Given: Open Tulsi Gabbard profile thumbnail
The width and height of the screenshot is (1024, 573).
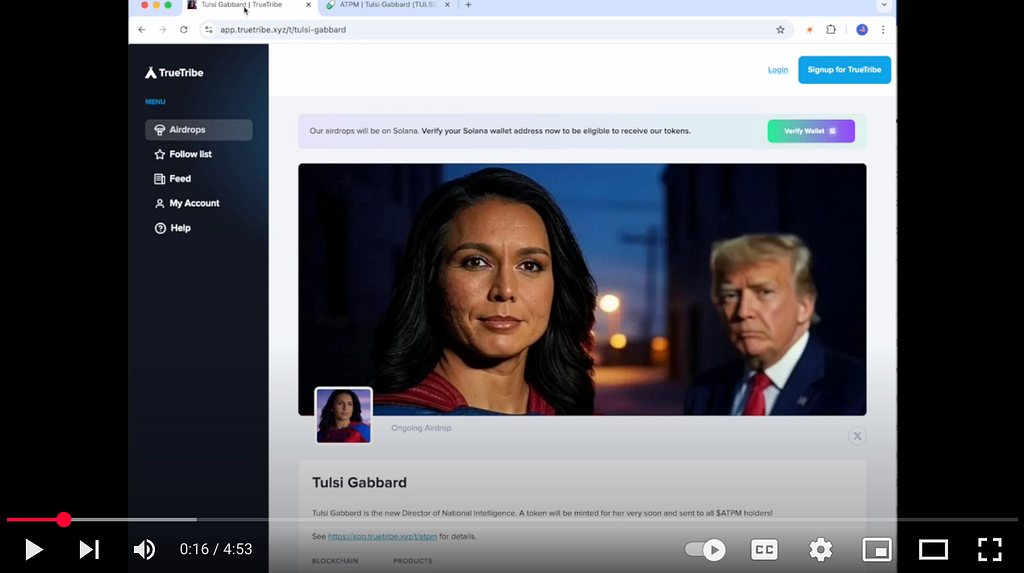Looking at the screenshot, I should tap(344, 416).
